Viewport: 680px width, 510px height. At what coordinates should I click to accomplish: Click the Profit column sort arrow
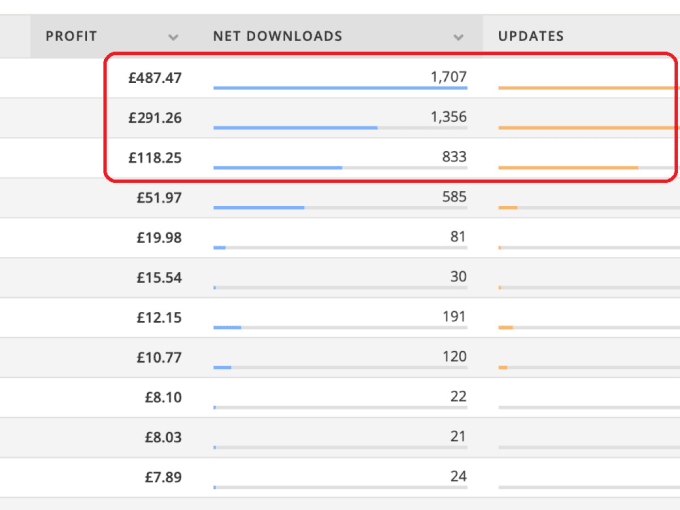[x=173, y=37]
